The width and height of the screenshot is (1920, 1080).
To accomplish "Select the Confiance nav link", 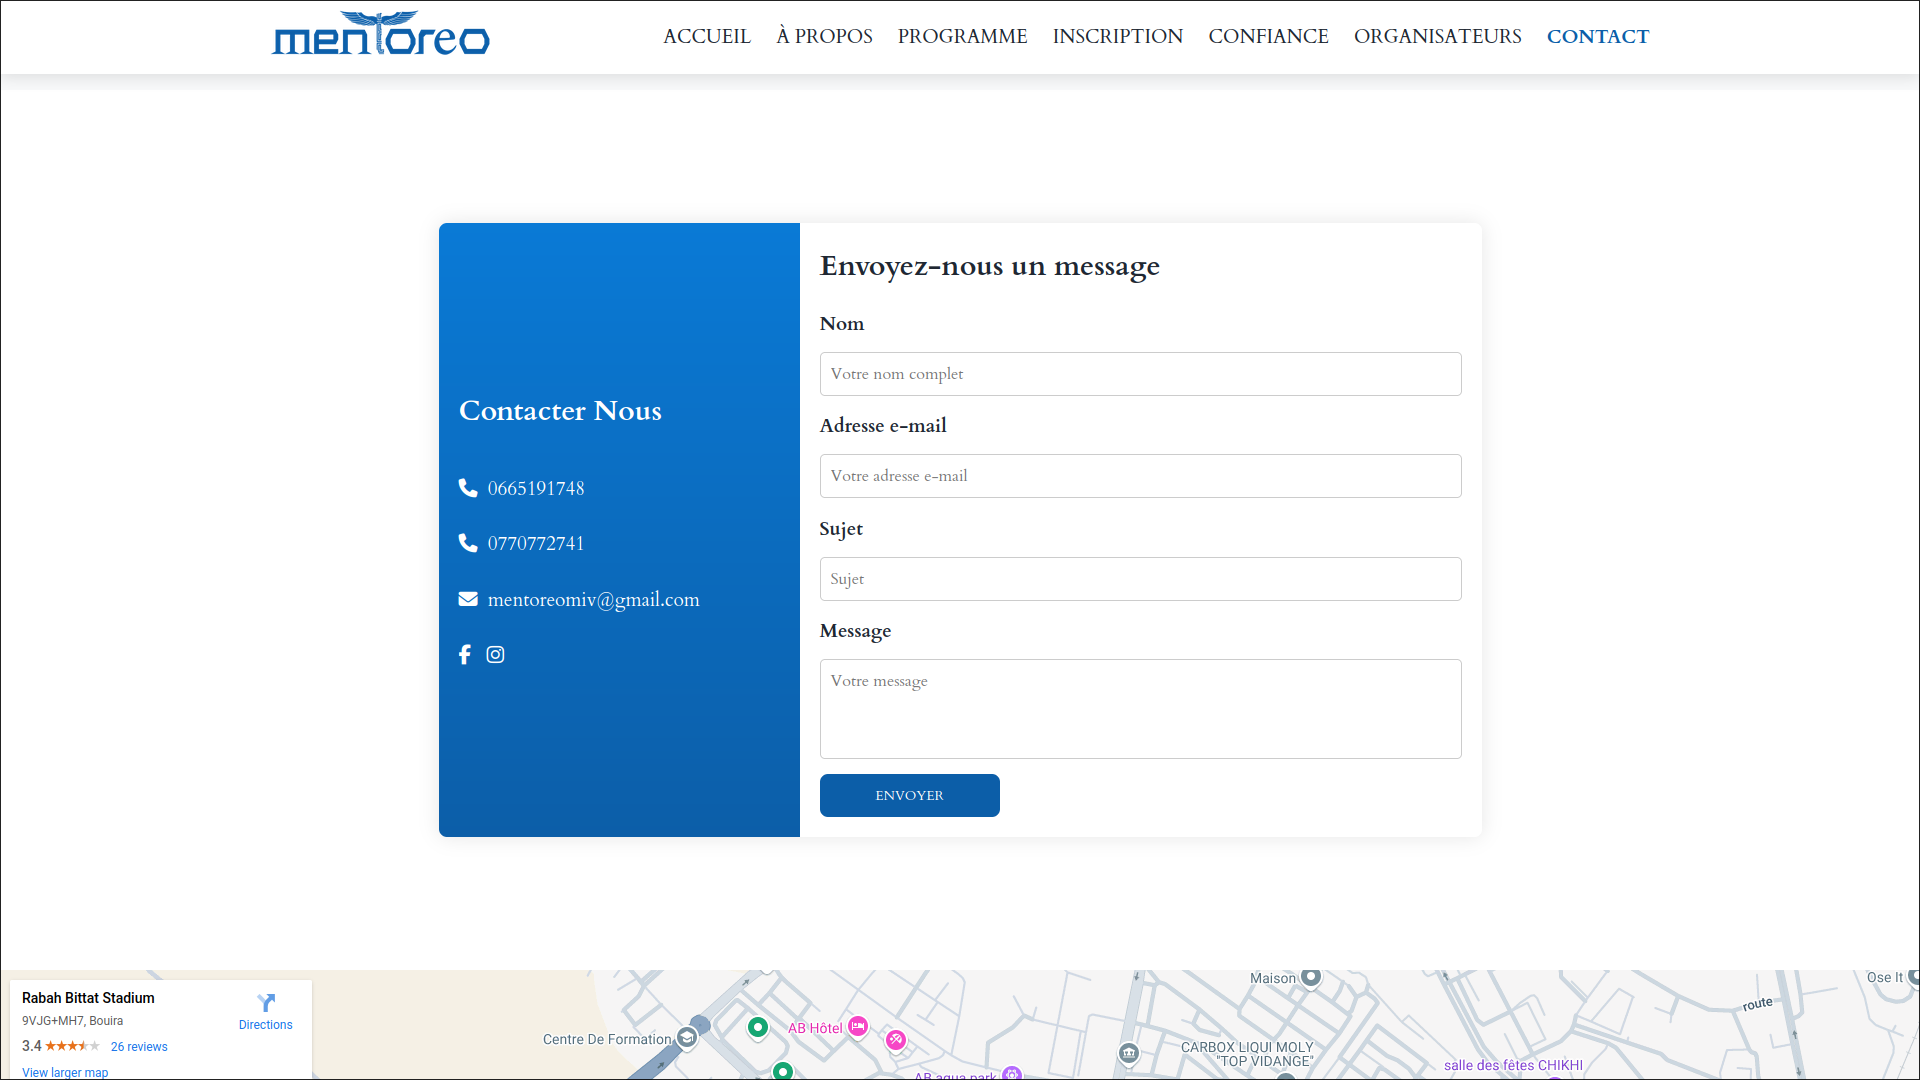I will click(x=1268, y=37).
